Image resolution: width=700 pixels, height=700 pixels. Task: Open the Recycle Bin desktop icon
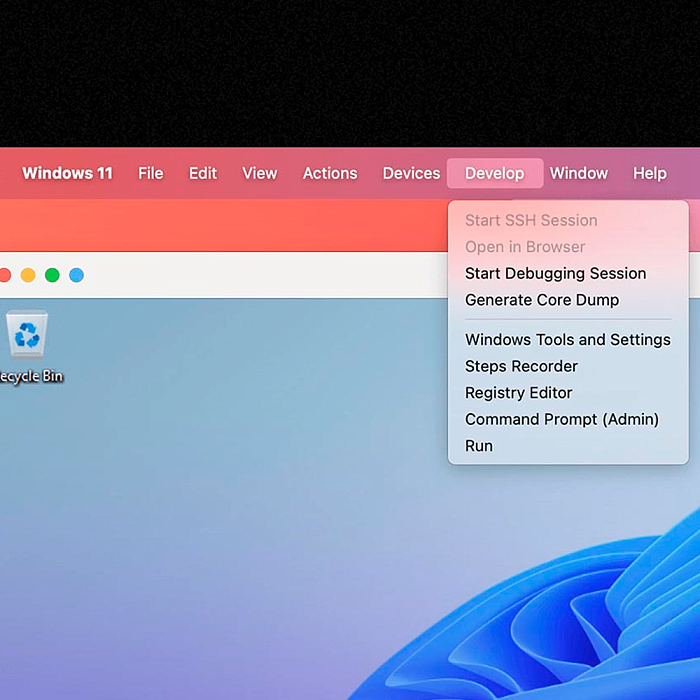[x=27, y=337]
